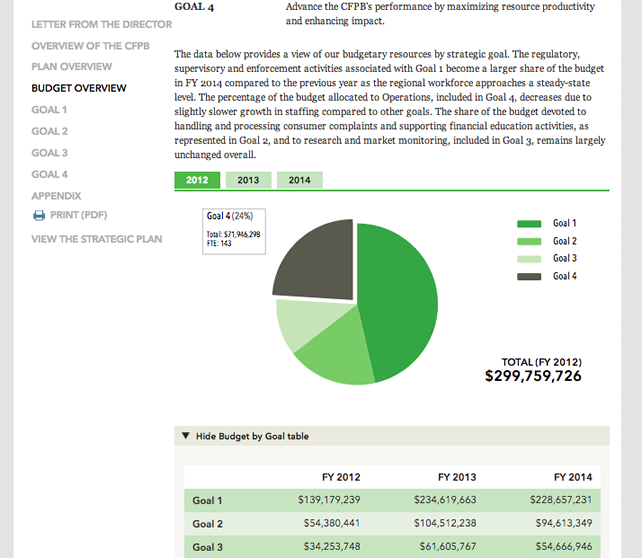The width and height of the screenshot is (642, 558).
Task: Click Goal 4 legend label text
Action: [565, 276]
